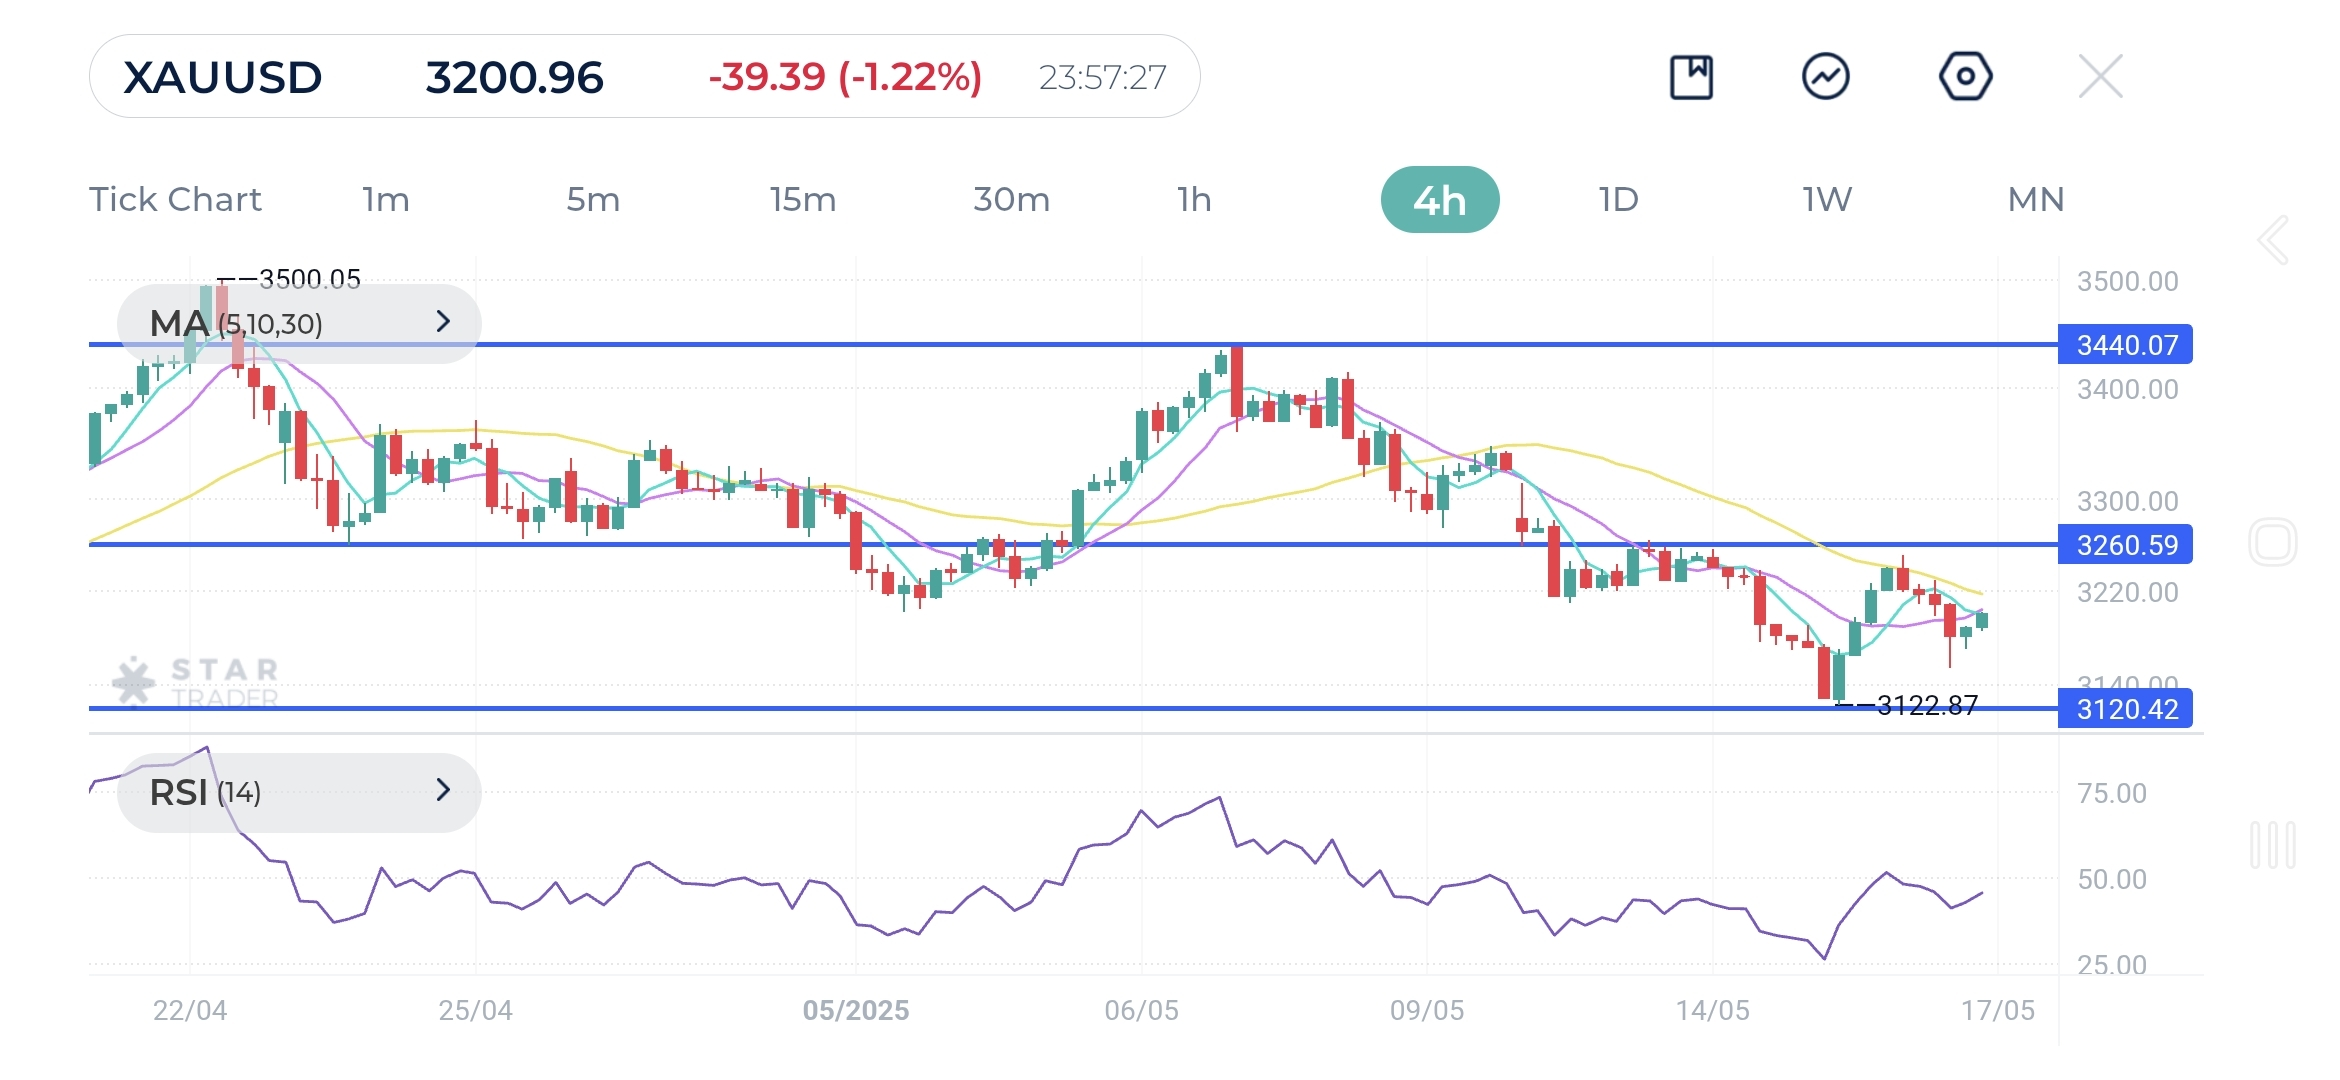
Task: Close the XAUUSD chart with the X
Action: (2100, 76)
